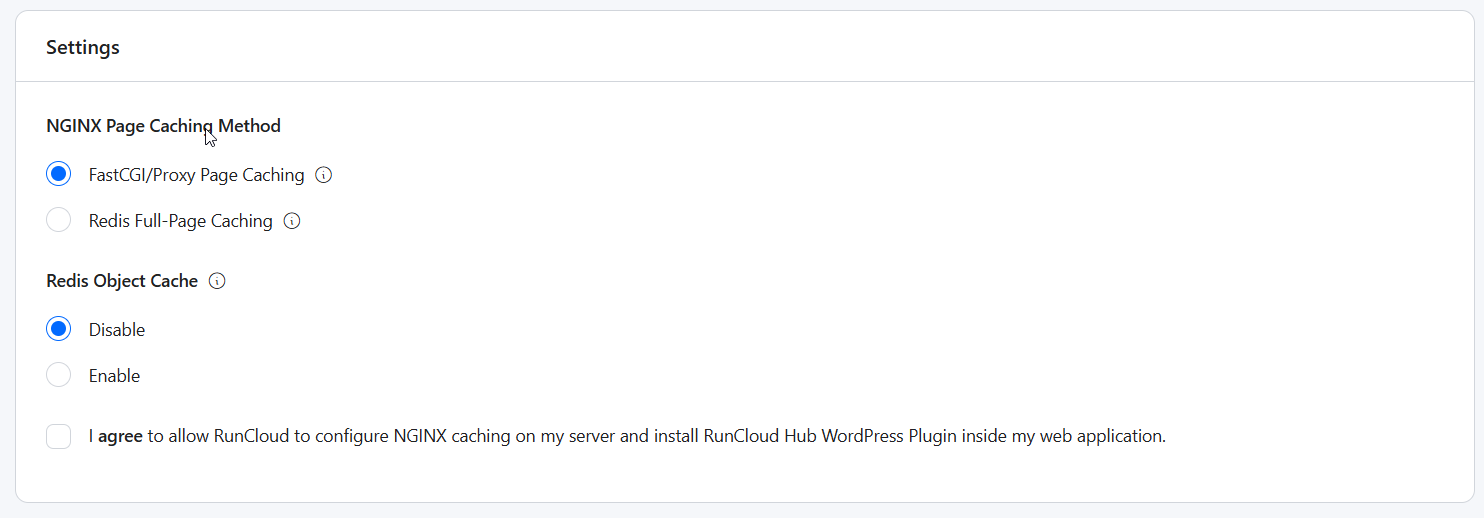Click the 'NGINX Page Caching Method' heading
Screen dimensions: 1484x518
[163, 126]
